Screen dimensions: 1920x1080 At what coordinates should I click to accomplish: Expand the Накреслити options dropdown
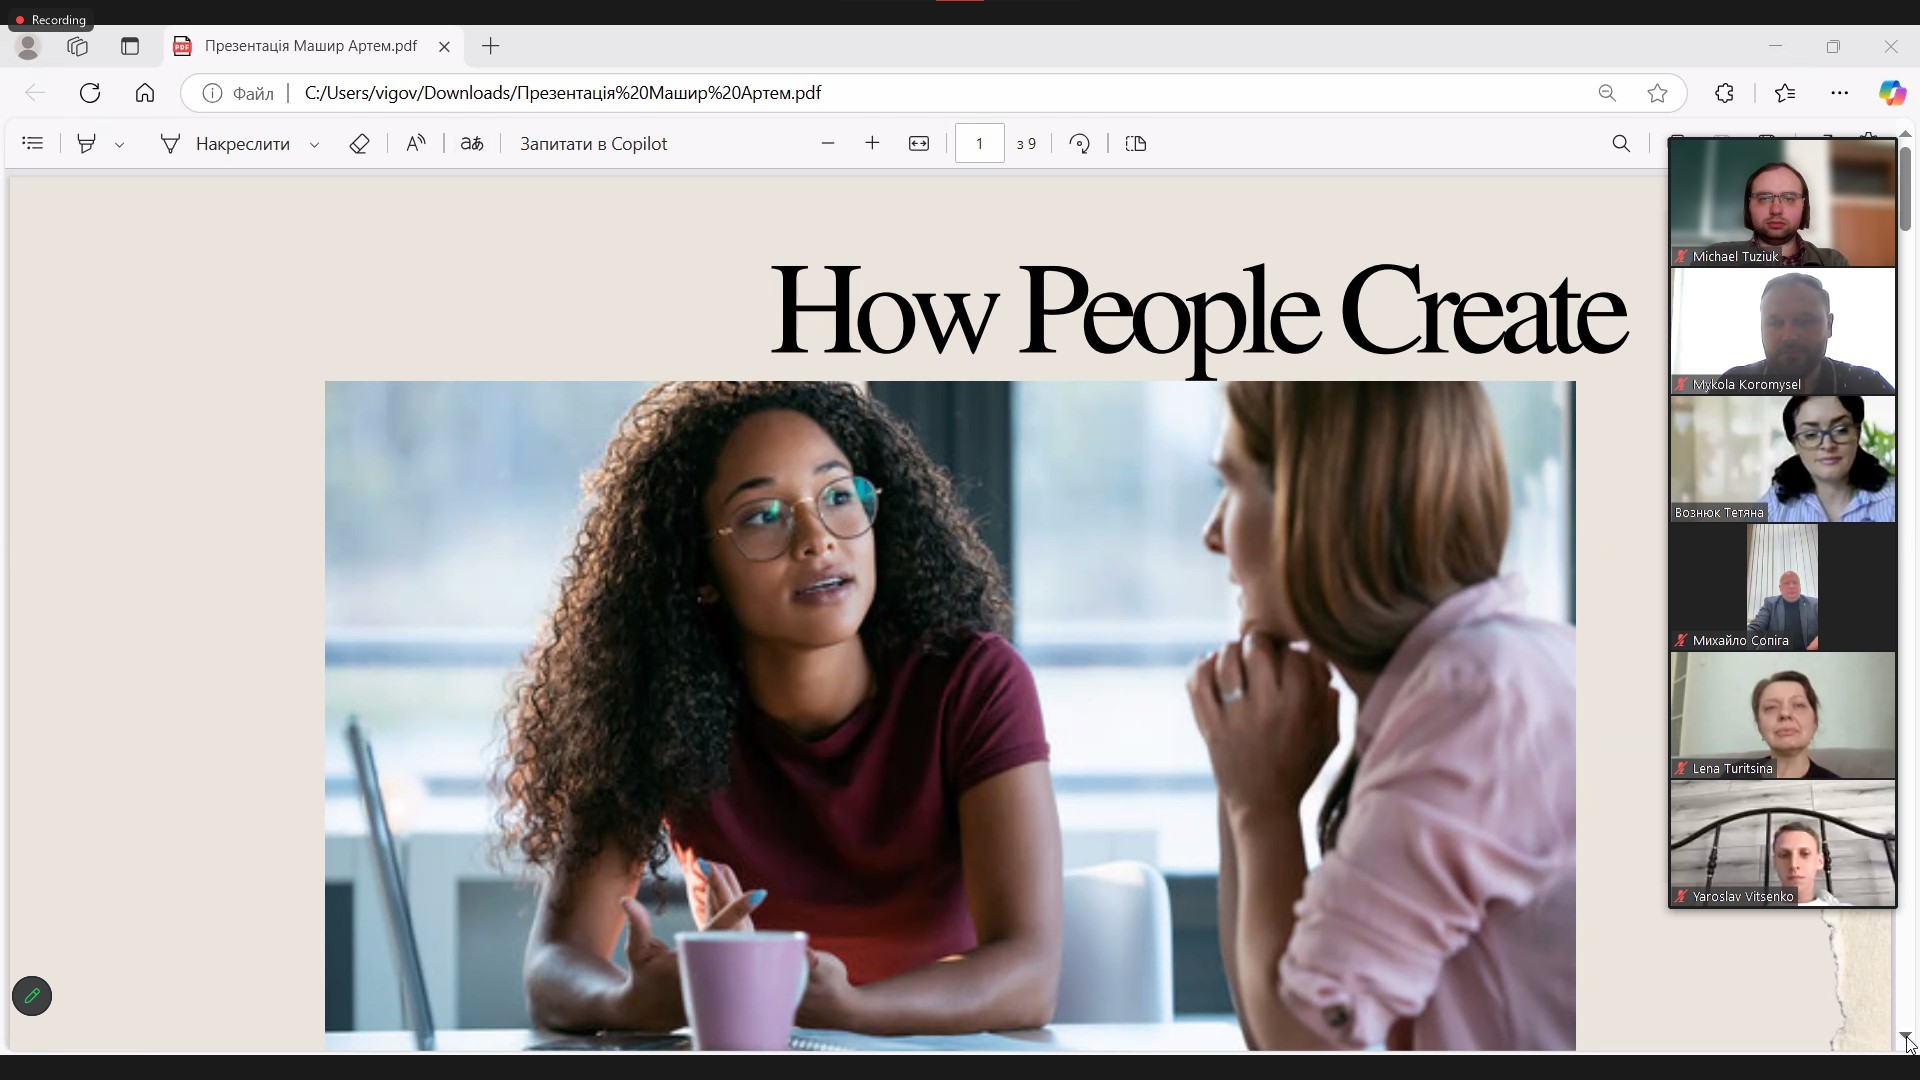314,145
